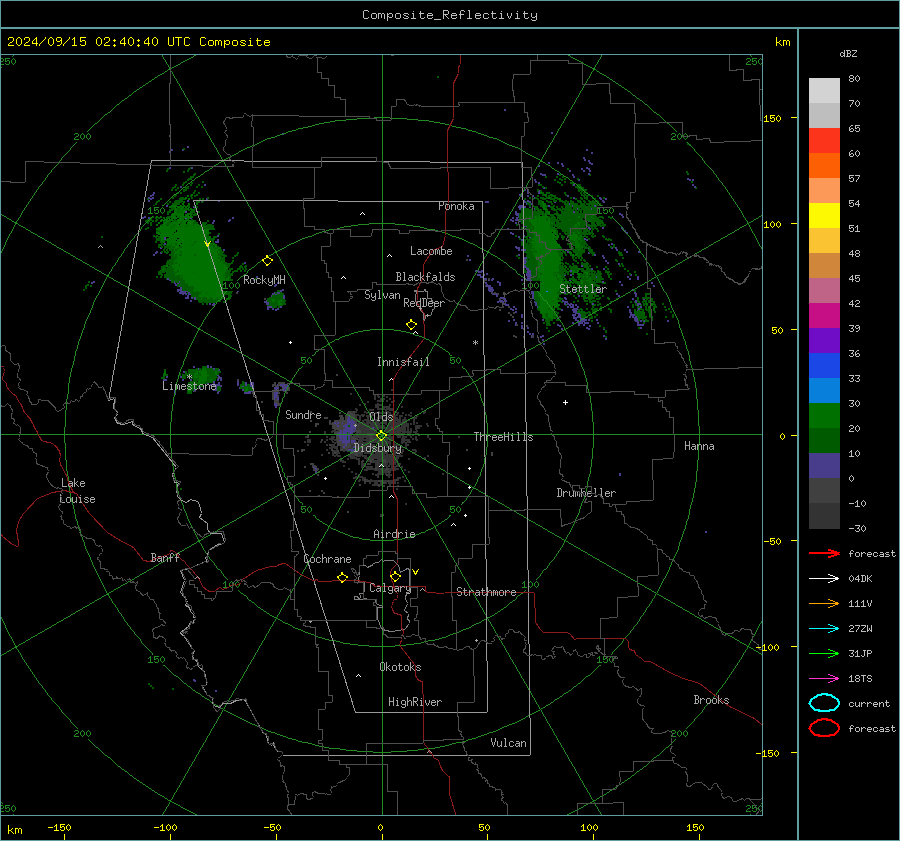Select the orange 57–60 dBZ color band

pyautogui.click(x=824, y=165)
